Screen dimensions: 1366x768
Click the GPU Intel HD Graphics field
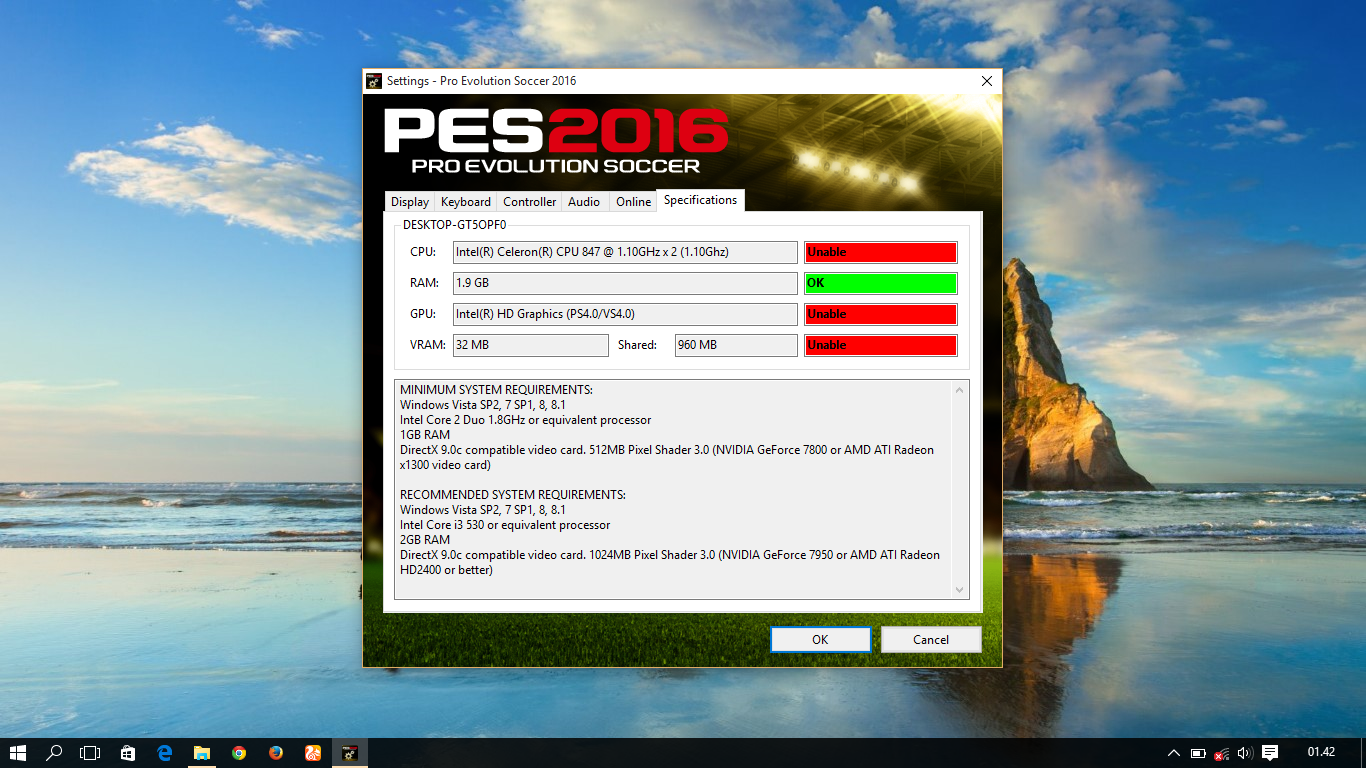point(625,314)
